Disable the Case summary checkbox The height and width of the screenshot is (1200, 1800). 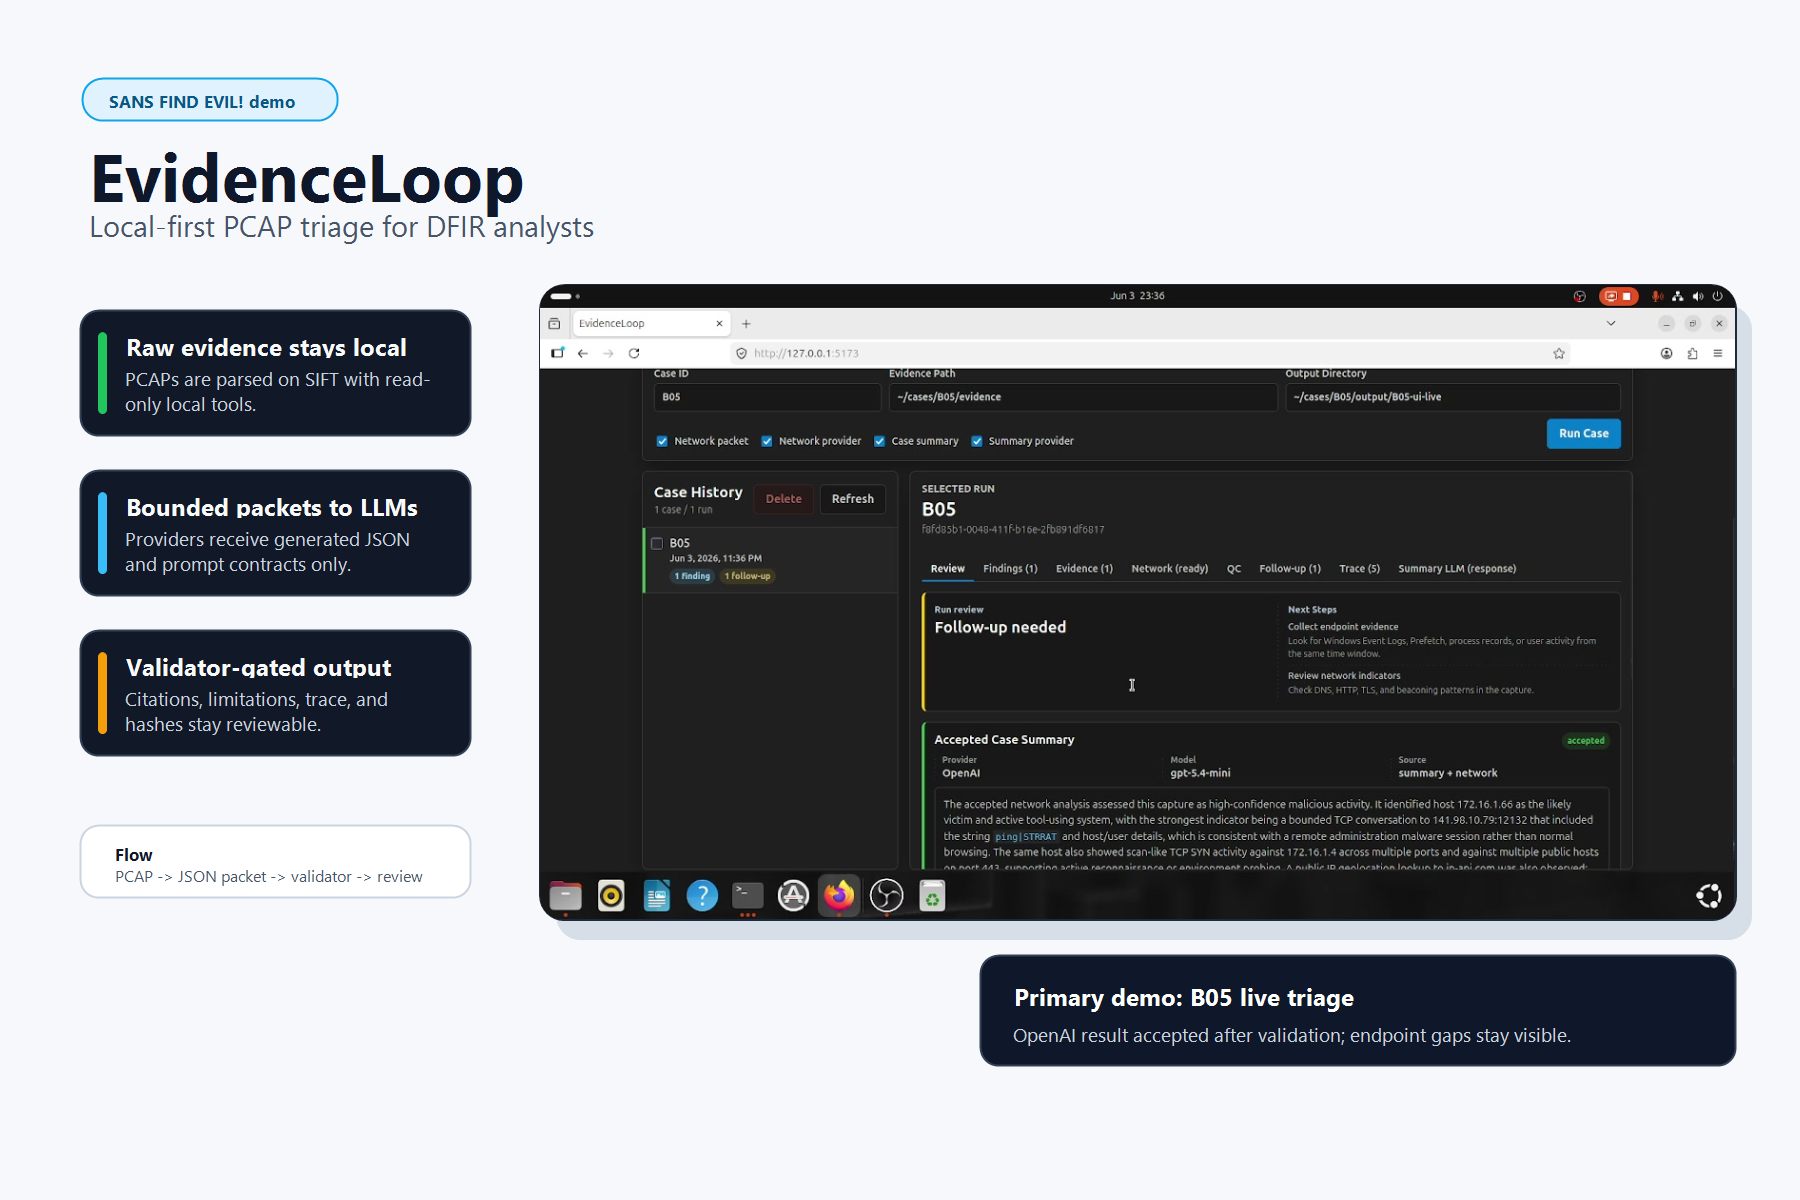[880, 441]
